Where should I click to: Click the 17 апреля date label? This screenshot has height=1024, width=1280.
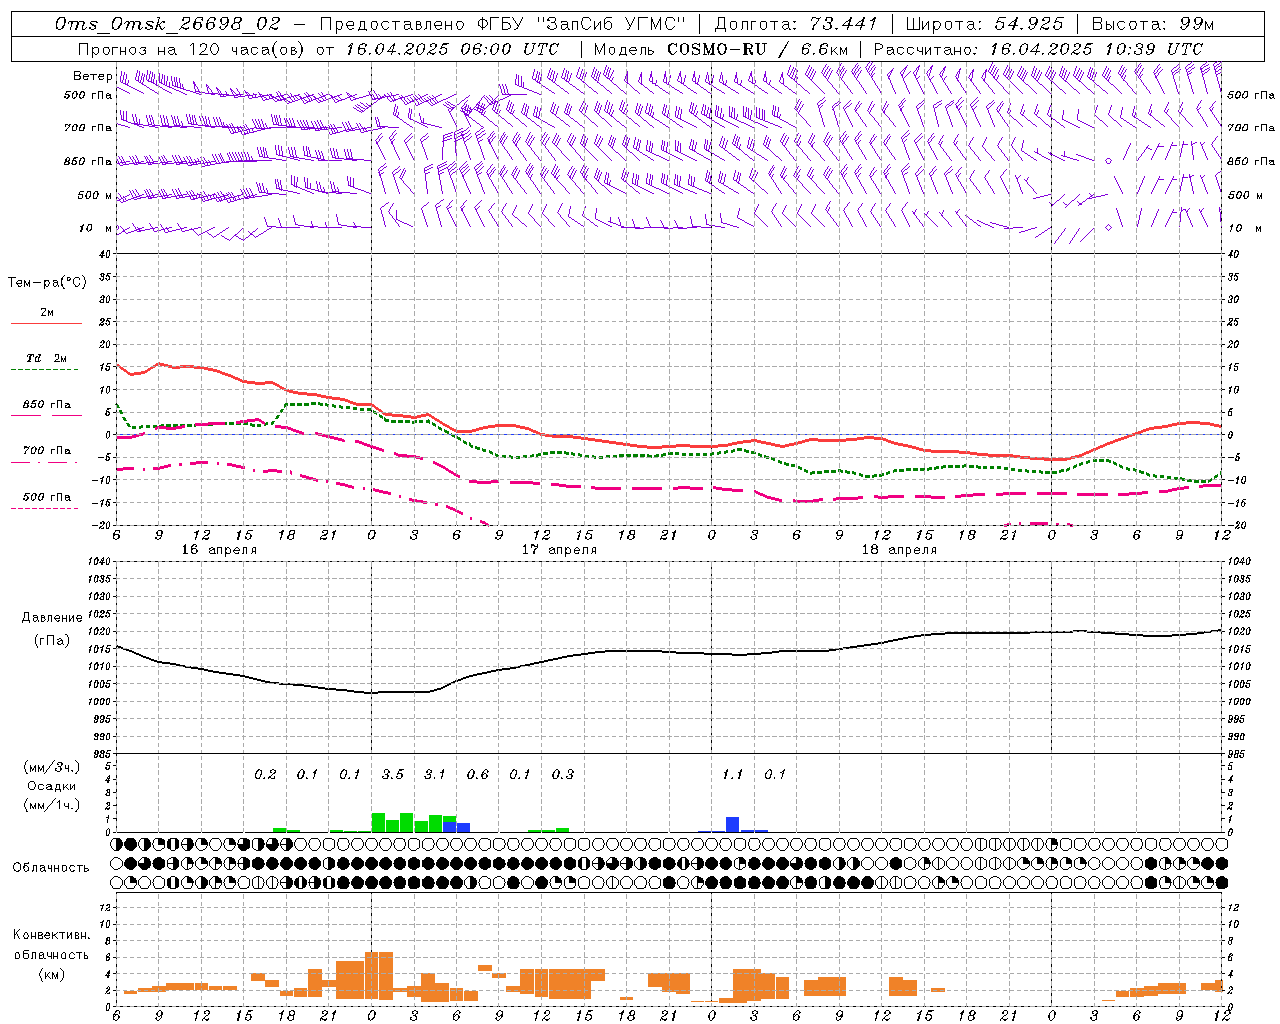click(x=559, y=550)
